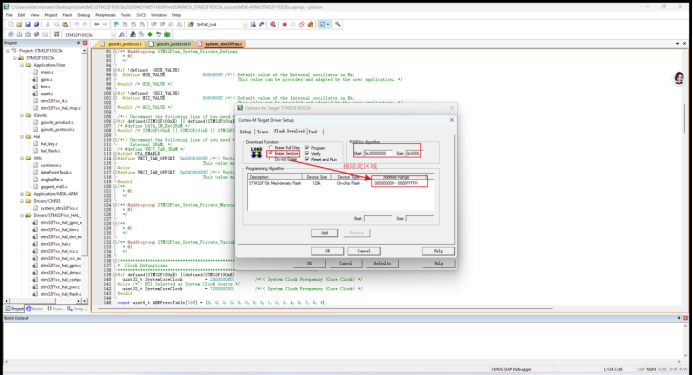Click the RAM for Algorithm Start field
Screen dimensions: 693x375
378,153
